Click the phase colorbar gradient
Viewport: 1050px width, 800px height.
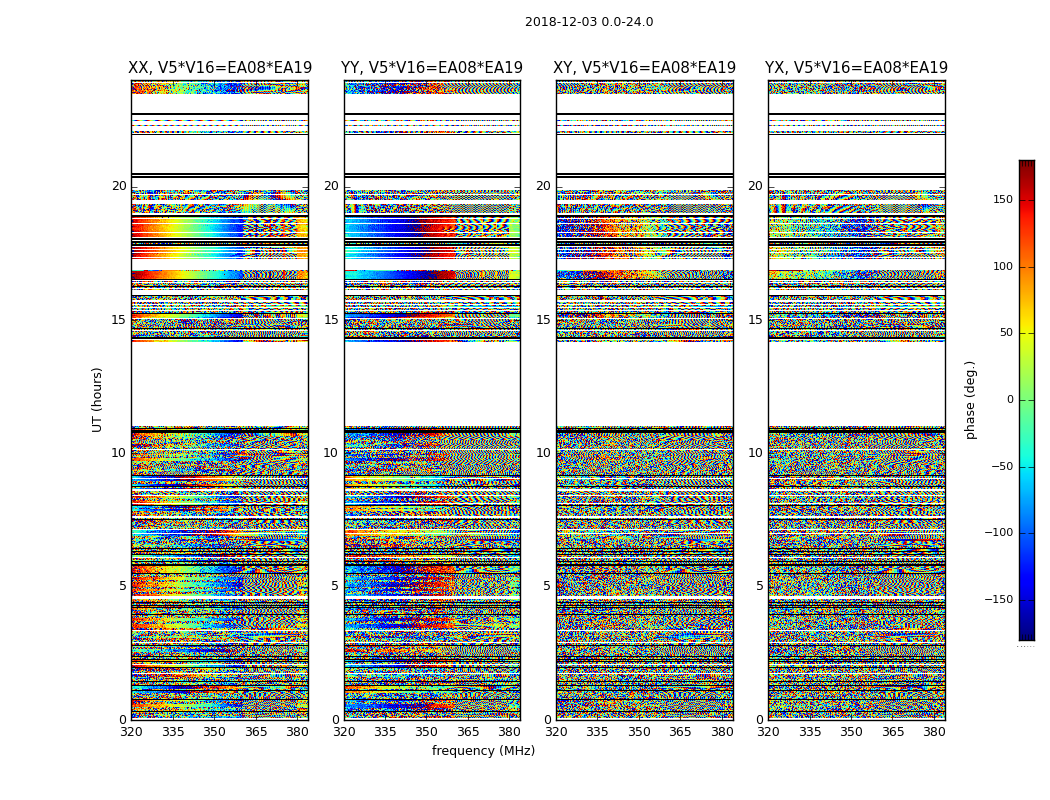(1027, 400)
